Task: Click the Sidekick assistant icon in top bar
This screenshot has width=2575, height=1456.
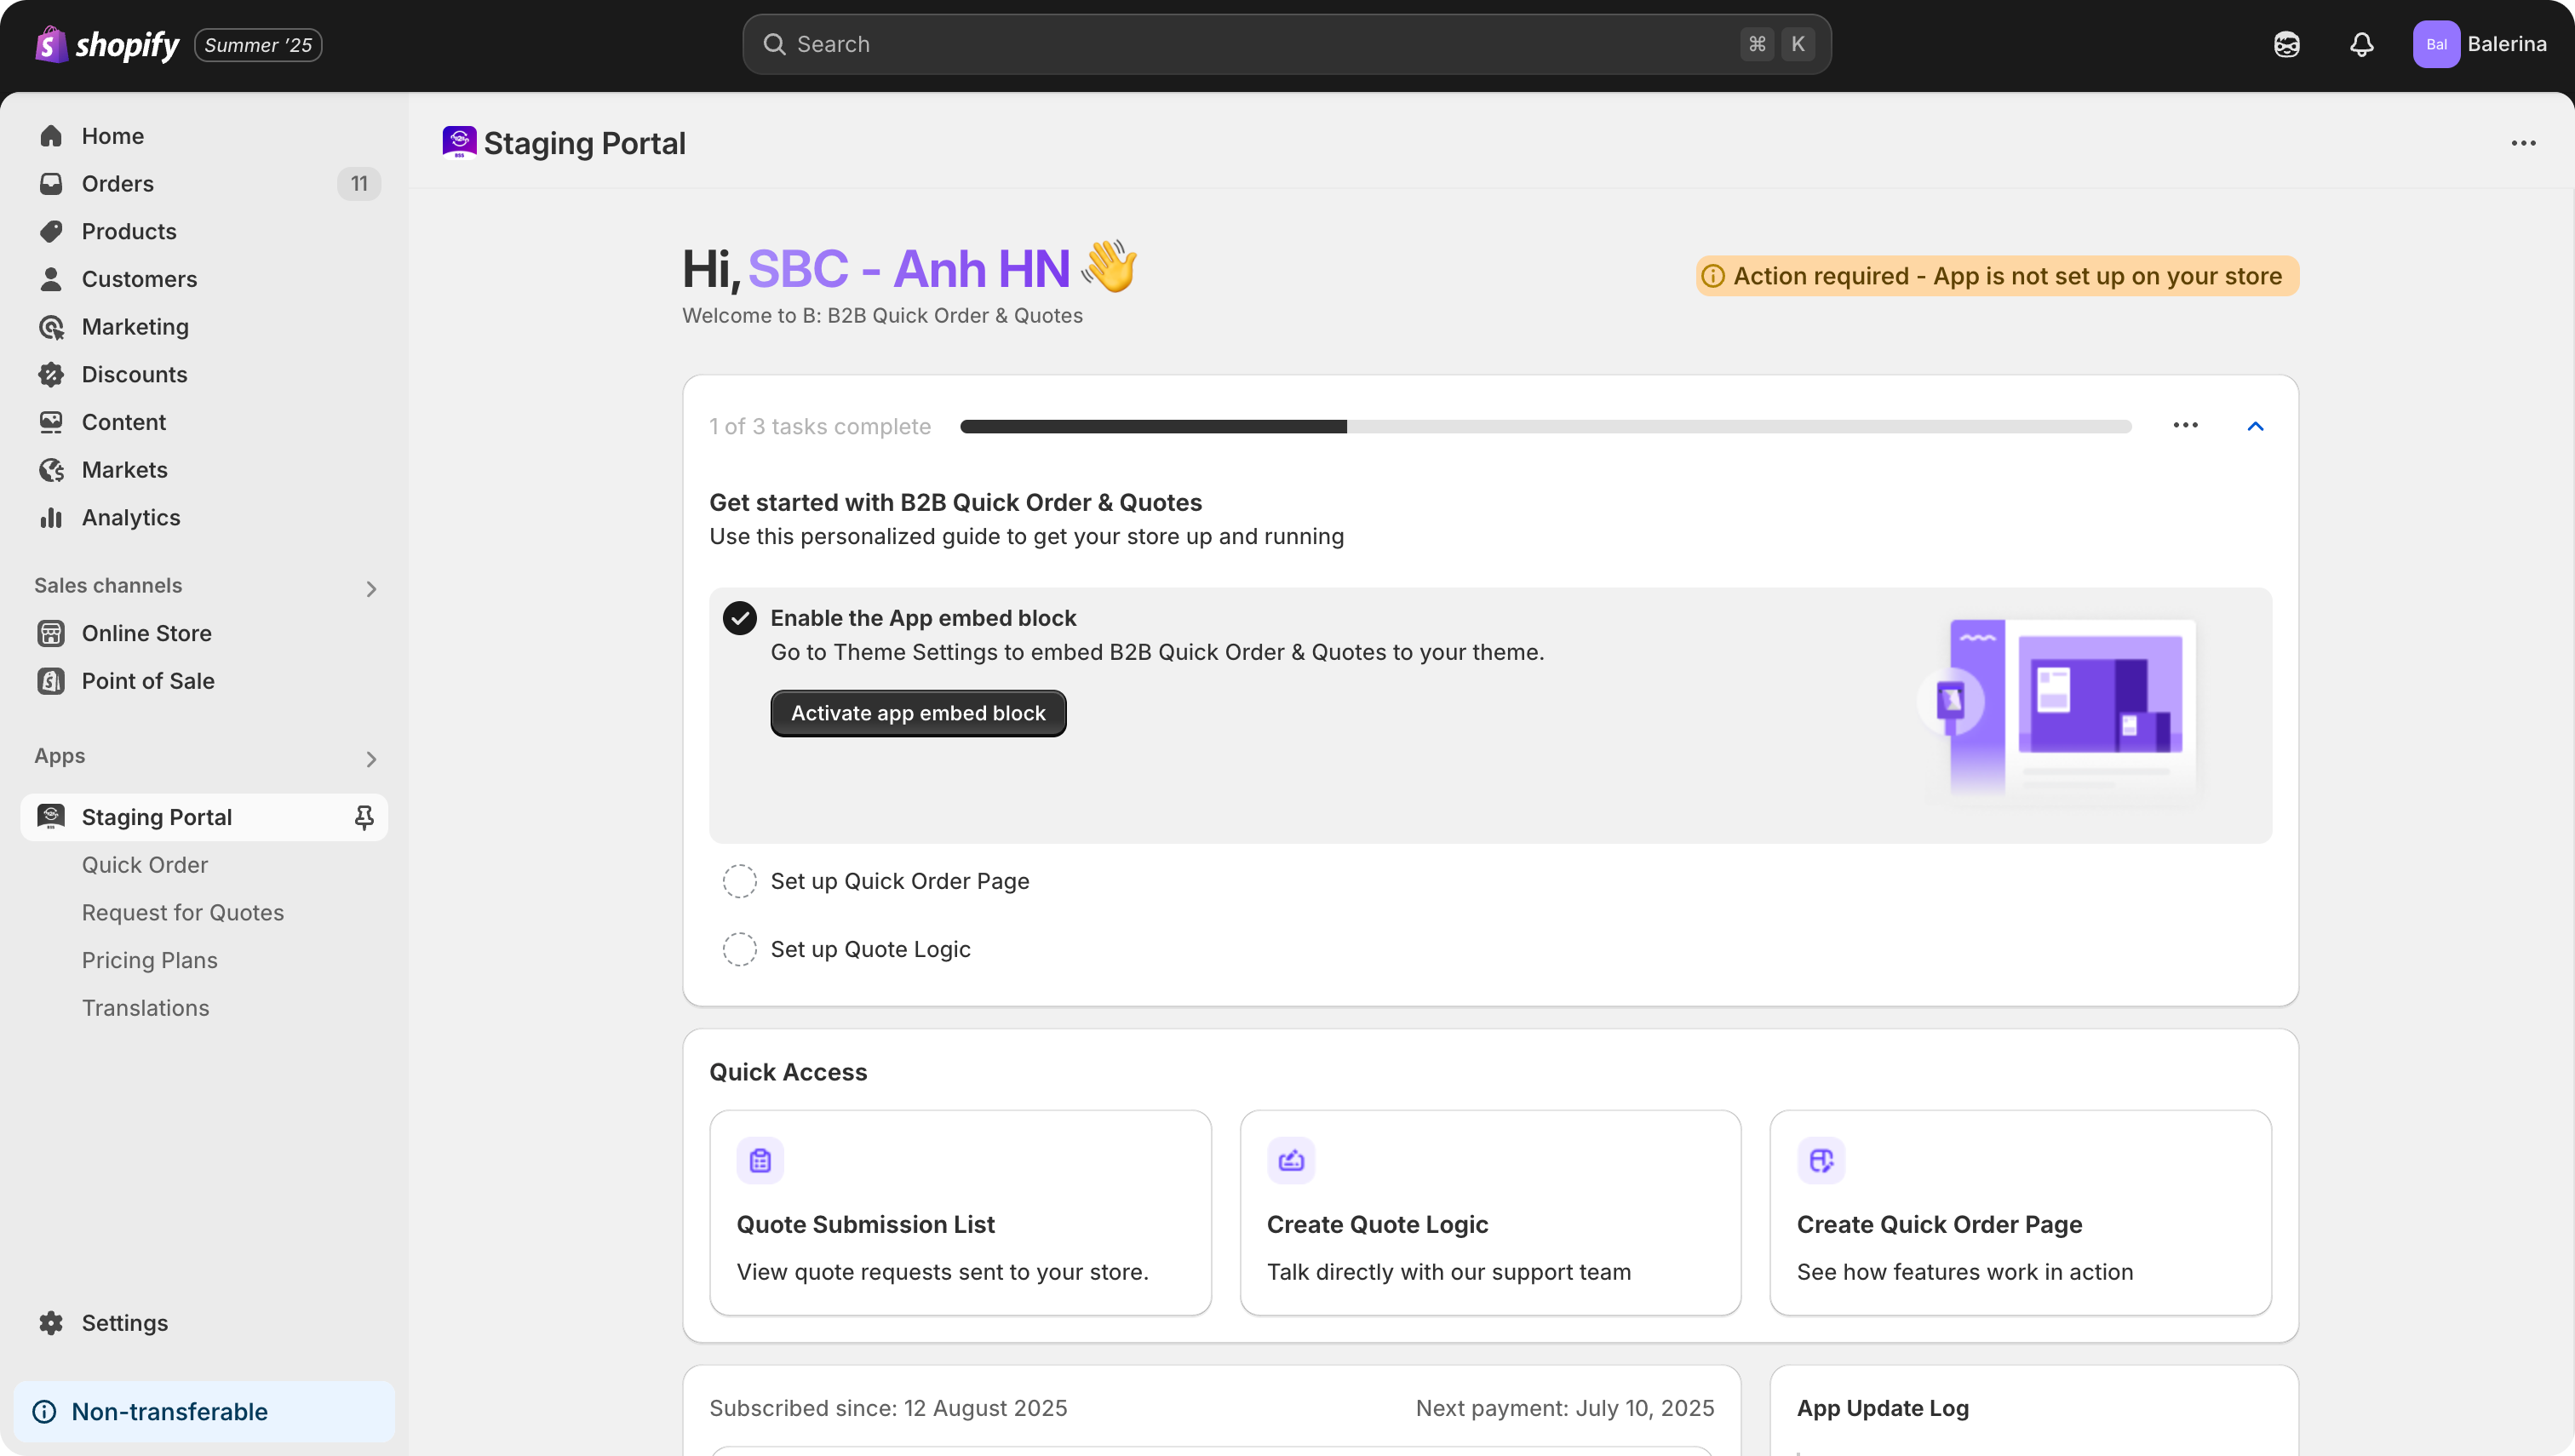Action: click(2286, 45)
